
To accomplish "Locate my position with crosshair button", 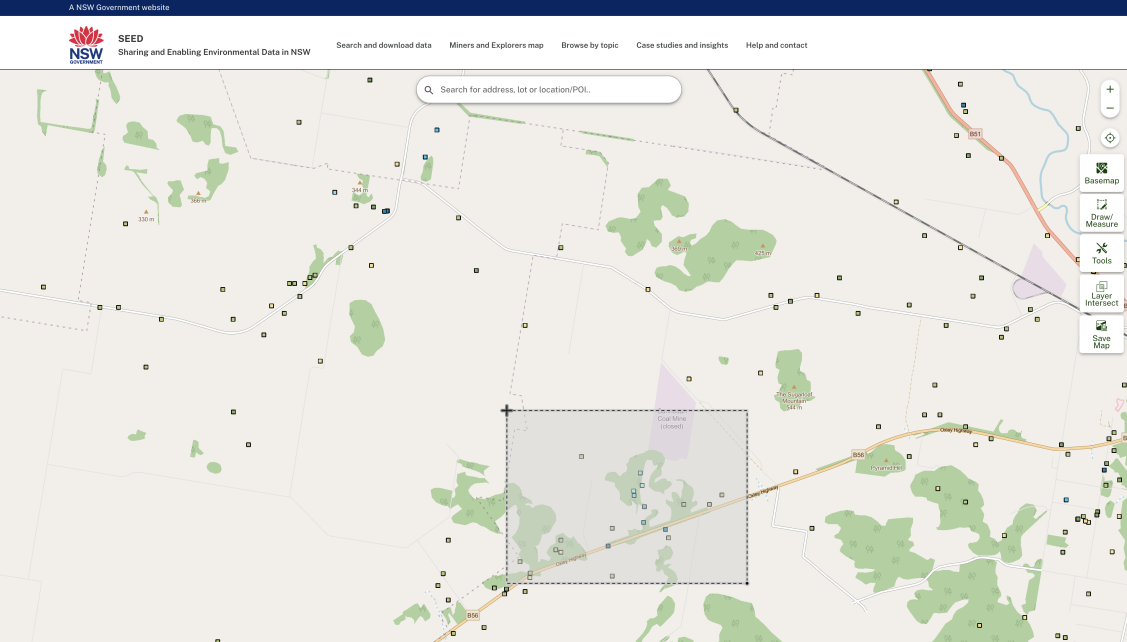I will (1110, 138).
